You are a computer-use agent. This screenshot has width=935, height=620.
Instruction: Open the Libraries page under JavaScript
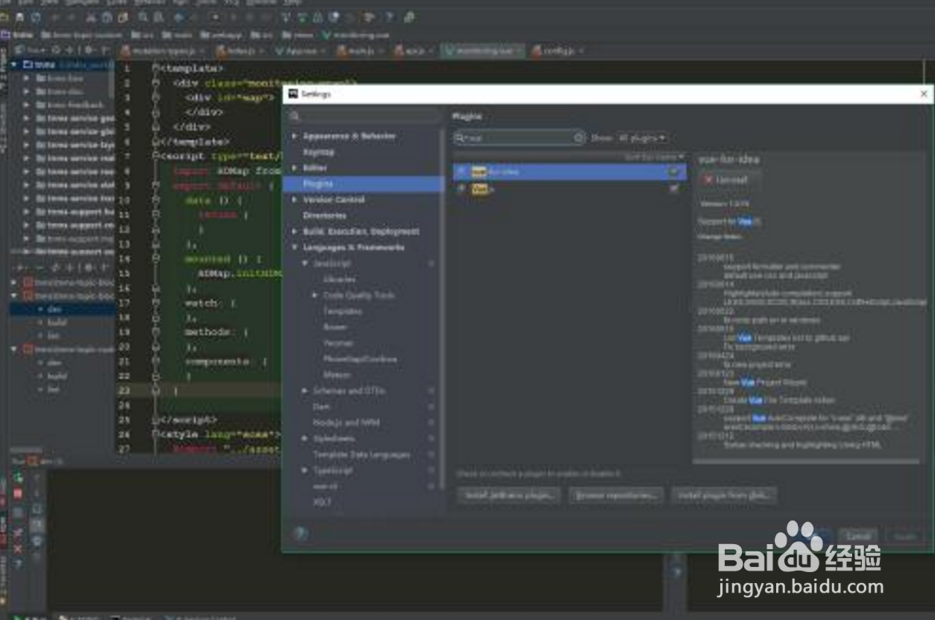coord(339,279)
